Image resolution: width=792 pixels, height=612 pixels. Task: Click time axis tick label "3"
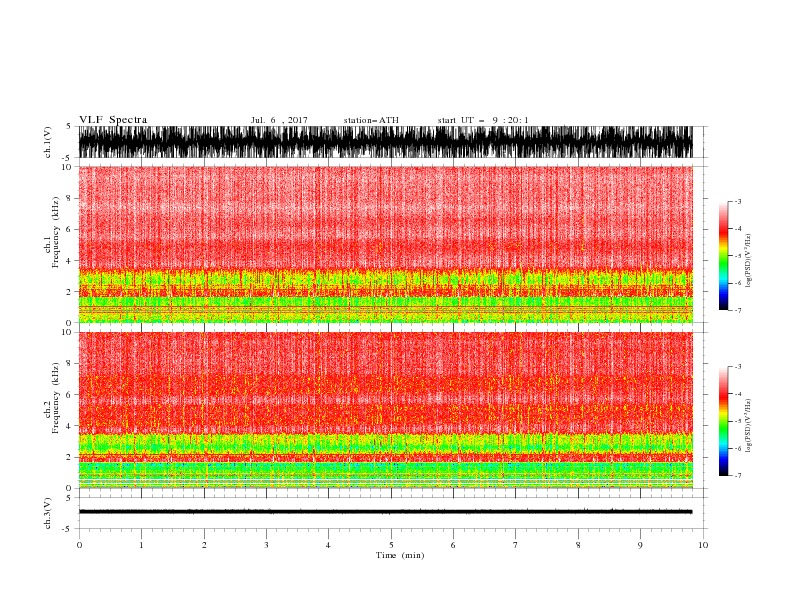[x=266, y=545]
